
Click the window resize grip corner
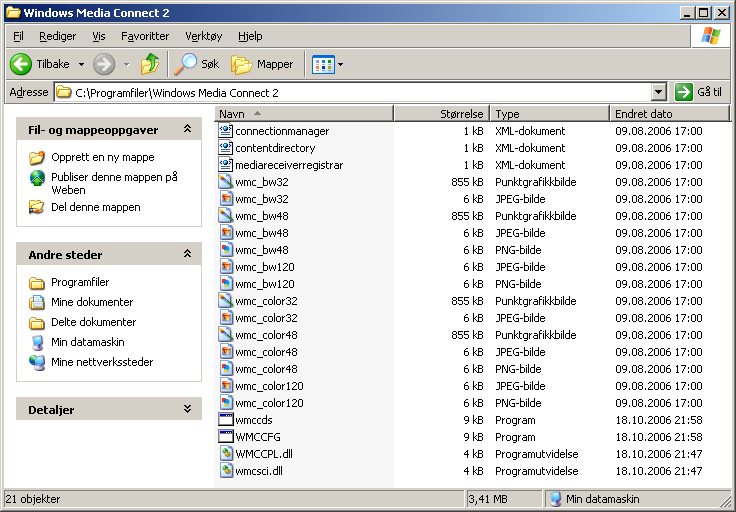click(725, 501)
